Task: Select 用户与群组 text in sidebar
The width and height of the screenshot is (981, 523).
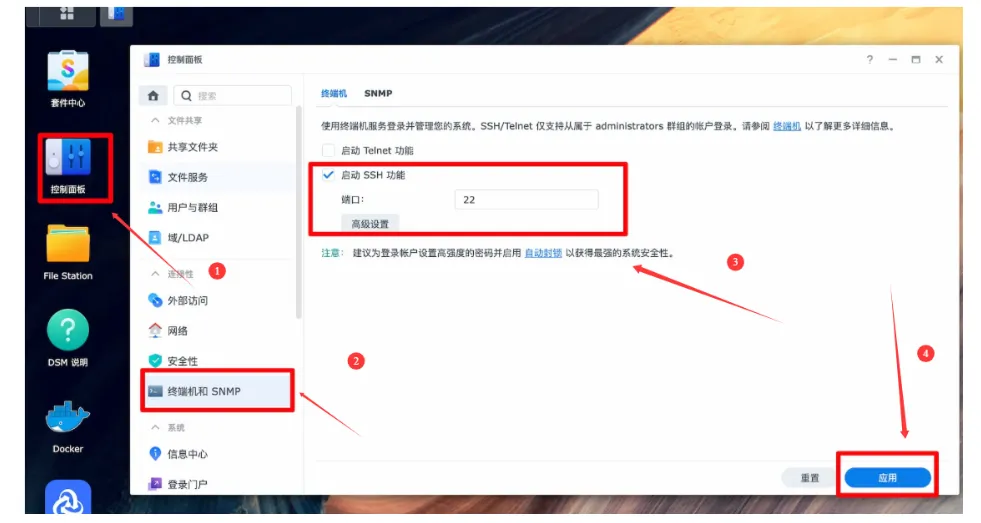Action: click(x=193, y=207)
